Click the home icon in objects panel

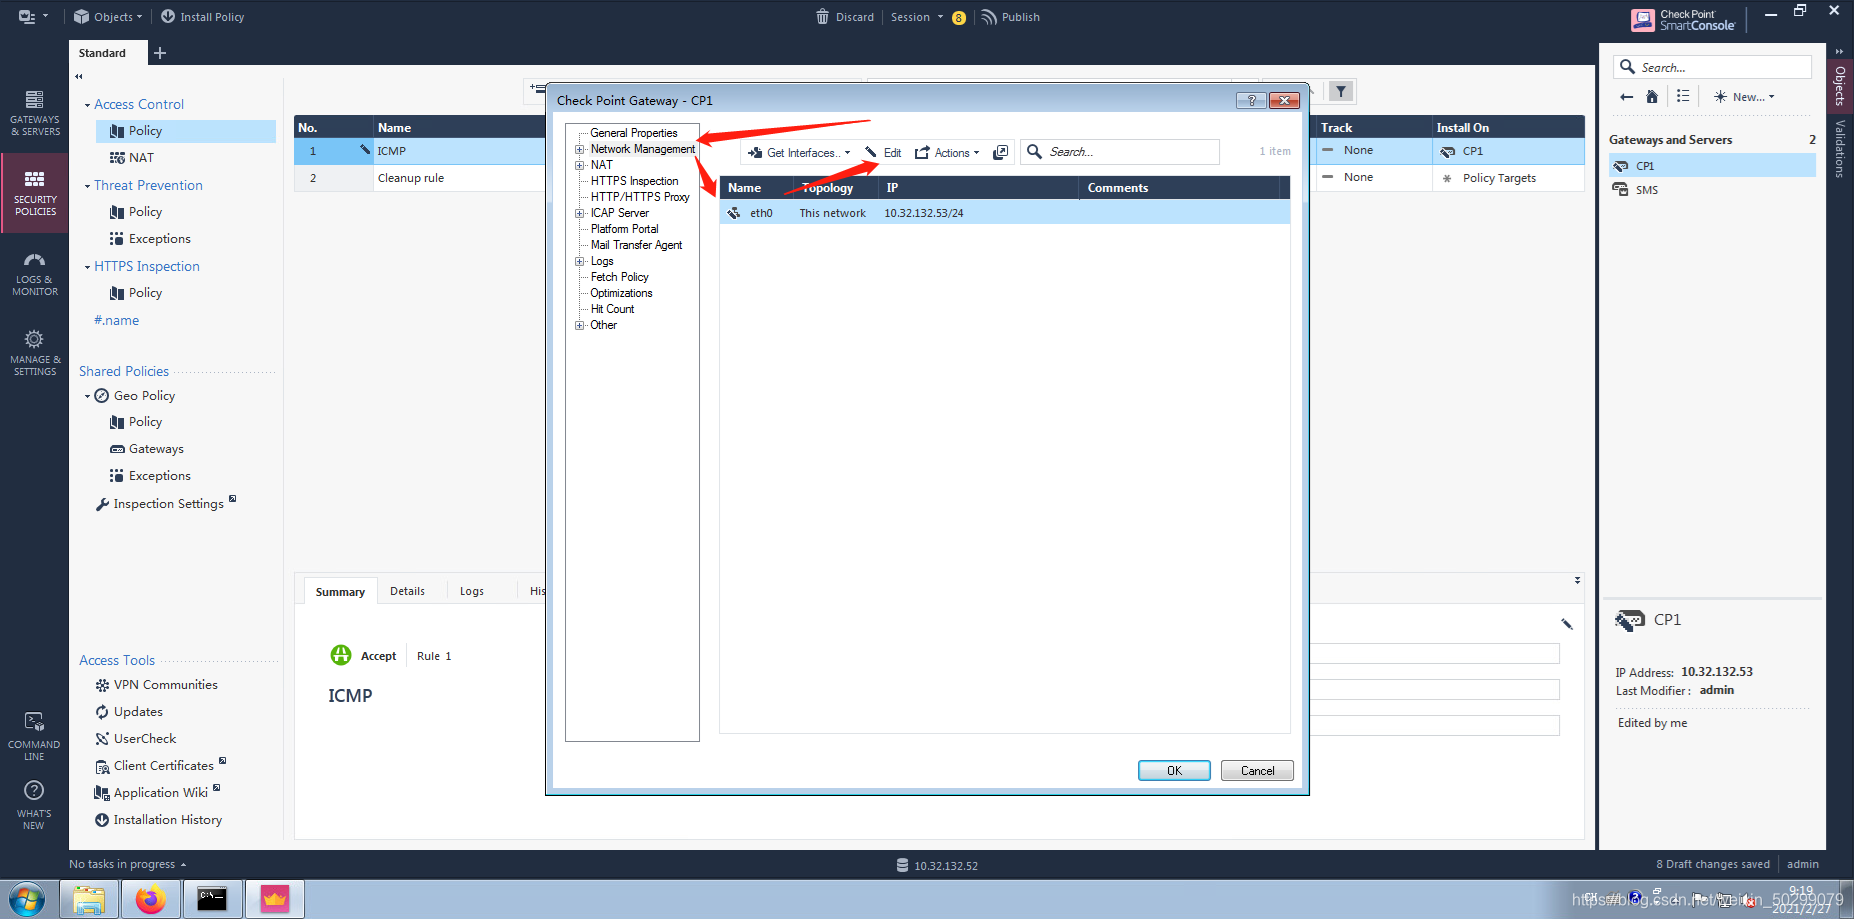click(1652, 97)
